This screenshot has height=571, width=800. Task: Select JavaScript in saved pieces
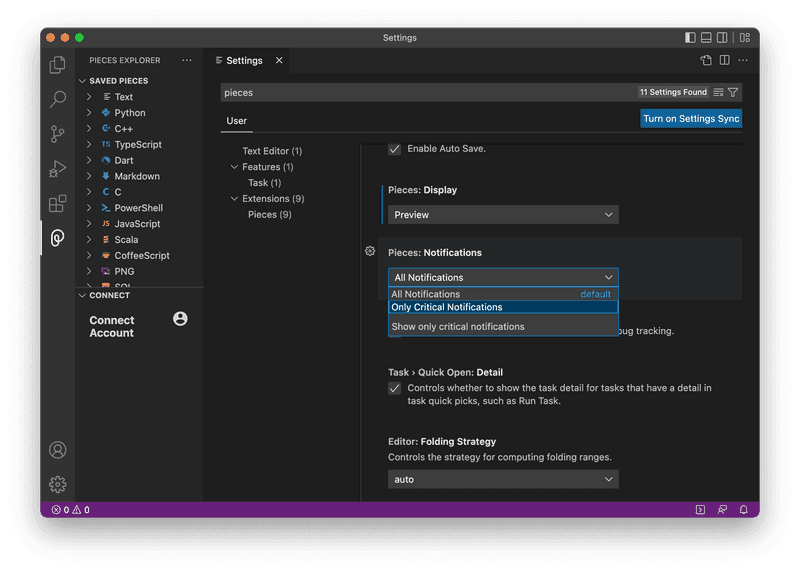pyautogui.click(x=137, y=224)
